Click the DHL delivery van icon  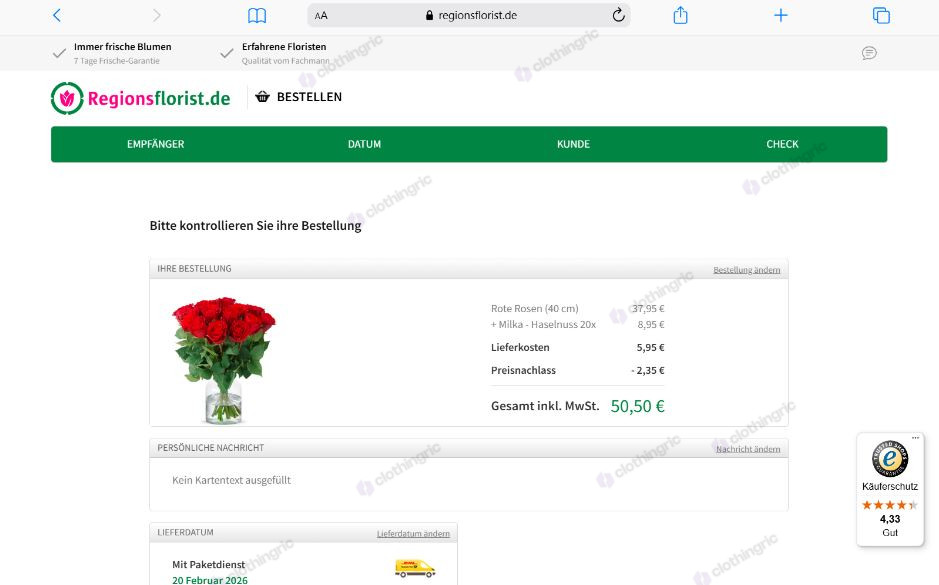415,568
